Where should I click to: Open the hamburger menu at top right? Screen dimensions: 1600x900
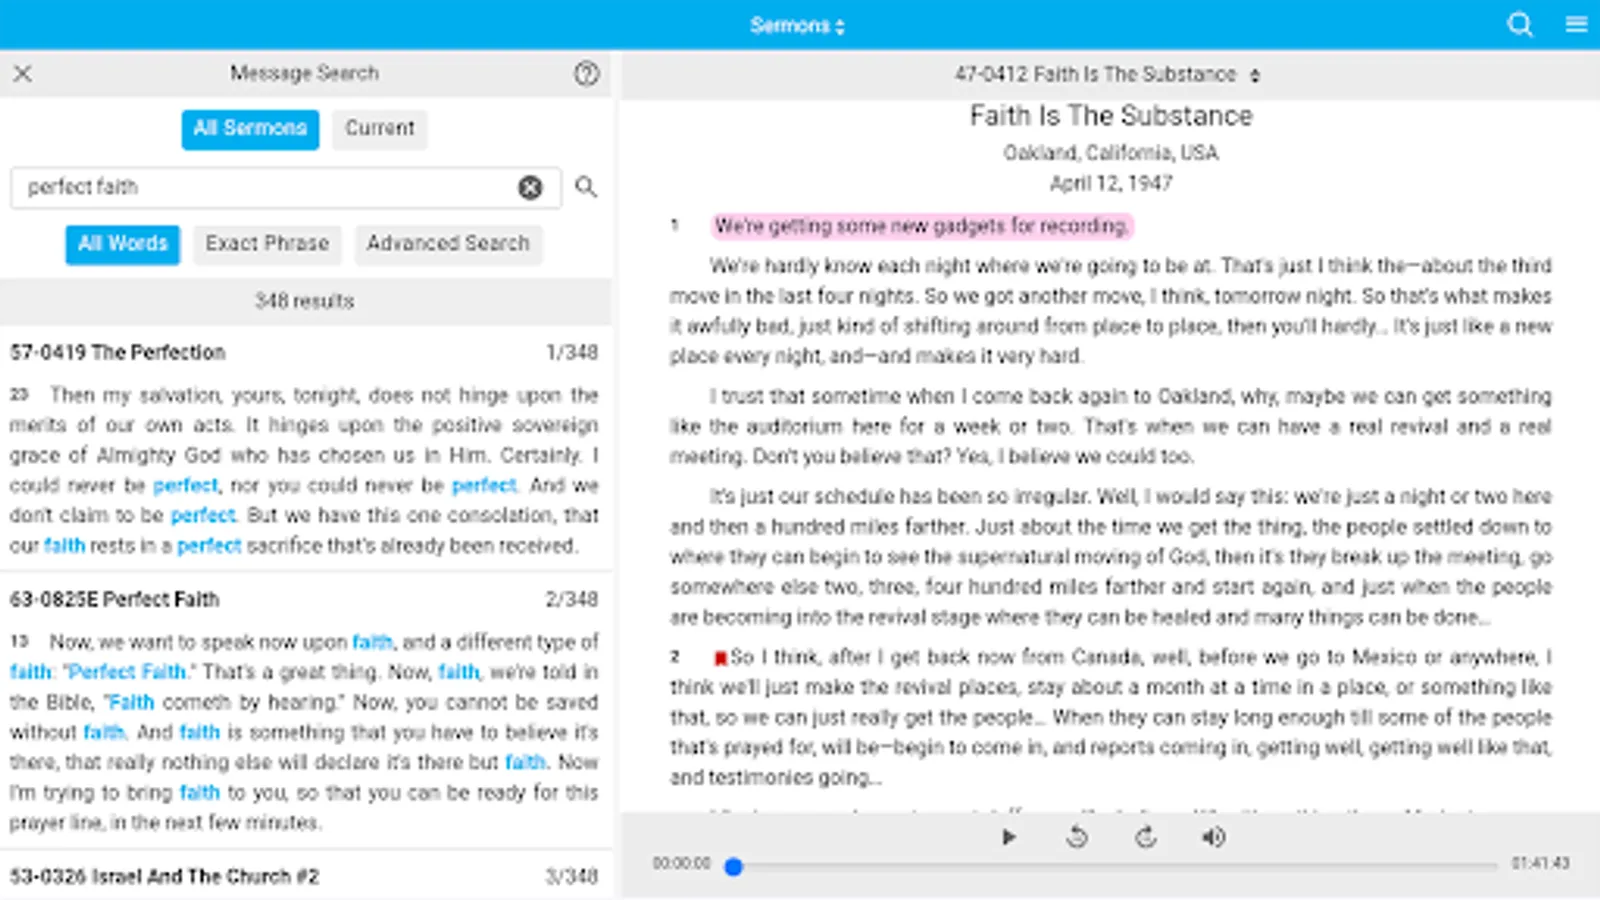pyautogui.click(x=1576, y=25)
